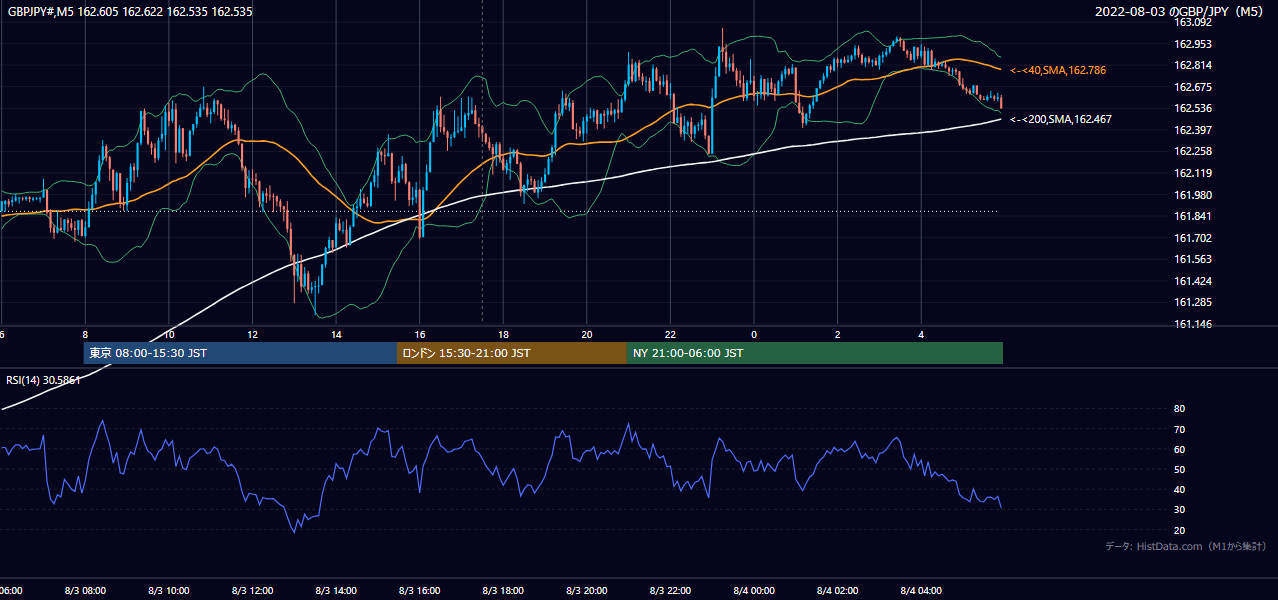Click the bottom time label 8/3 14:00
Screen dimensions: 1278x600
[336, 591]
